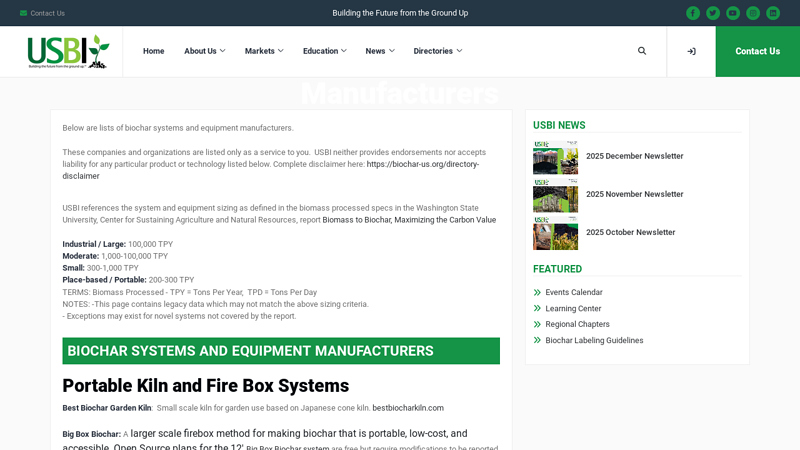The width and height of the screenshot is (800, 450).
Task: Click the Industrial / Large sizing line
Action: point(117,244)
